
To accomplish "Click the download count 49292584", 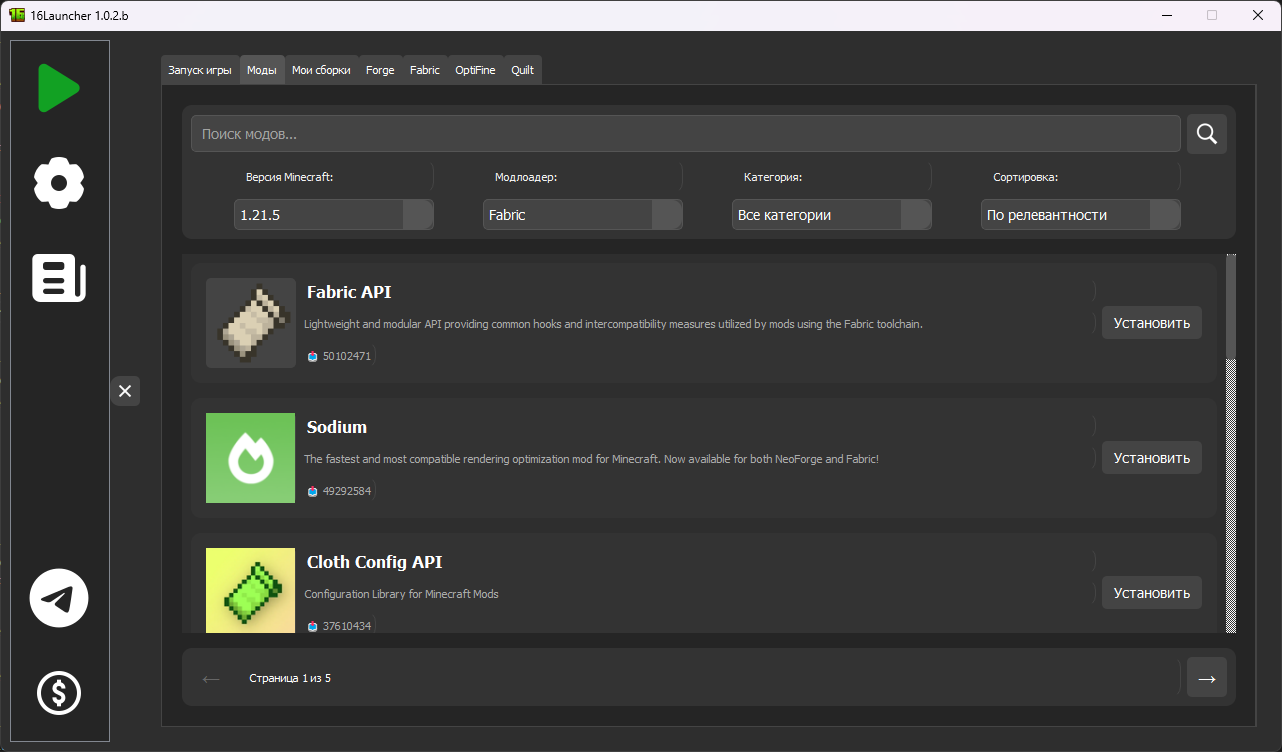I will (x=347, y=491).
